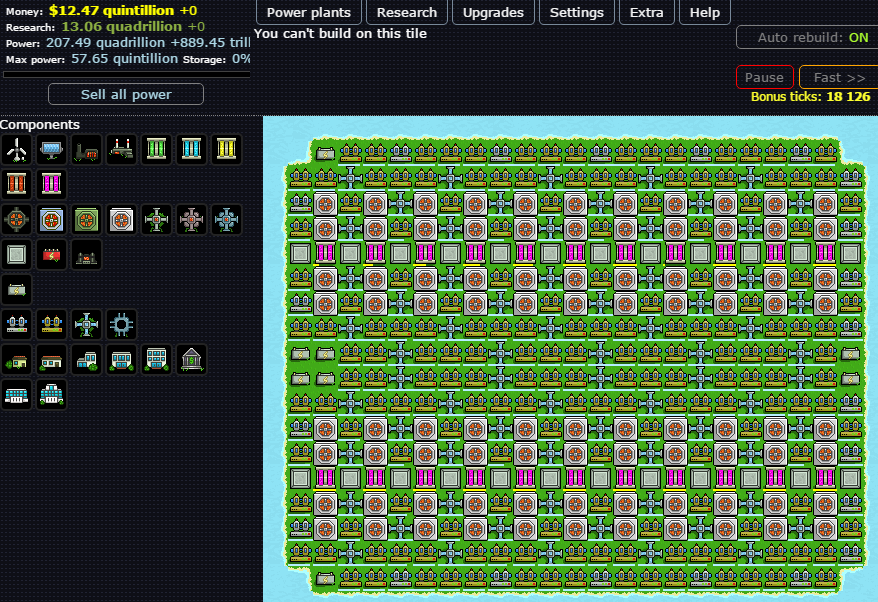Image resolution: width=878 pixels, height=602 pixels.
Task: Open the Extra tab
Action: point(647,12)
